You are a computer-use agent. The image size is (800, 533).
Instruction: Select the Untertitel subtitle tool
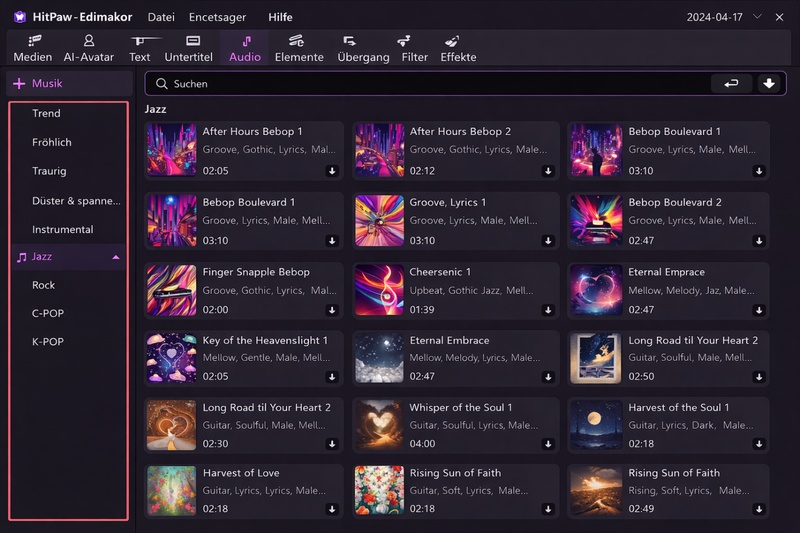click(188, 48)
